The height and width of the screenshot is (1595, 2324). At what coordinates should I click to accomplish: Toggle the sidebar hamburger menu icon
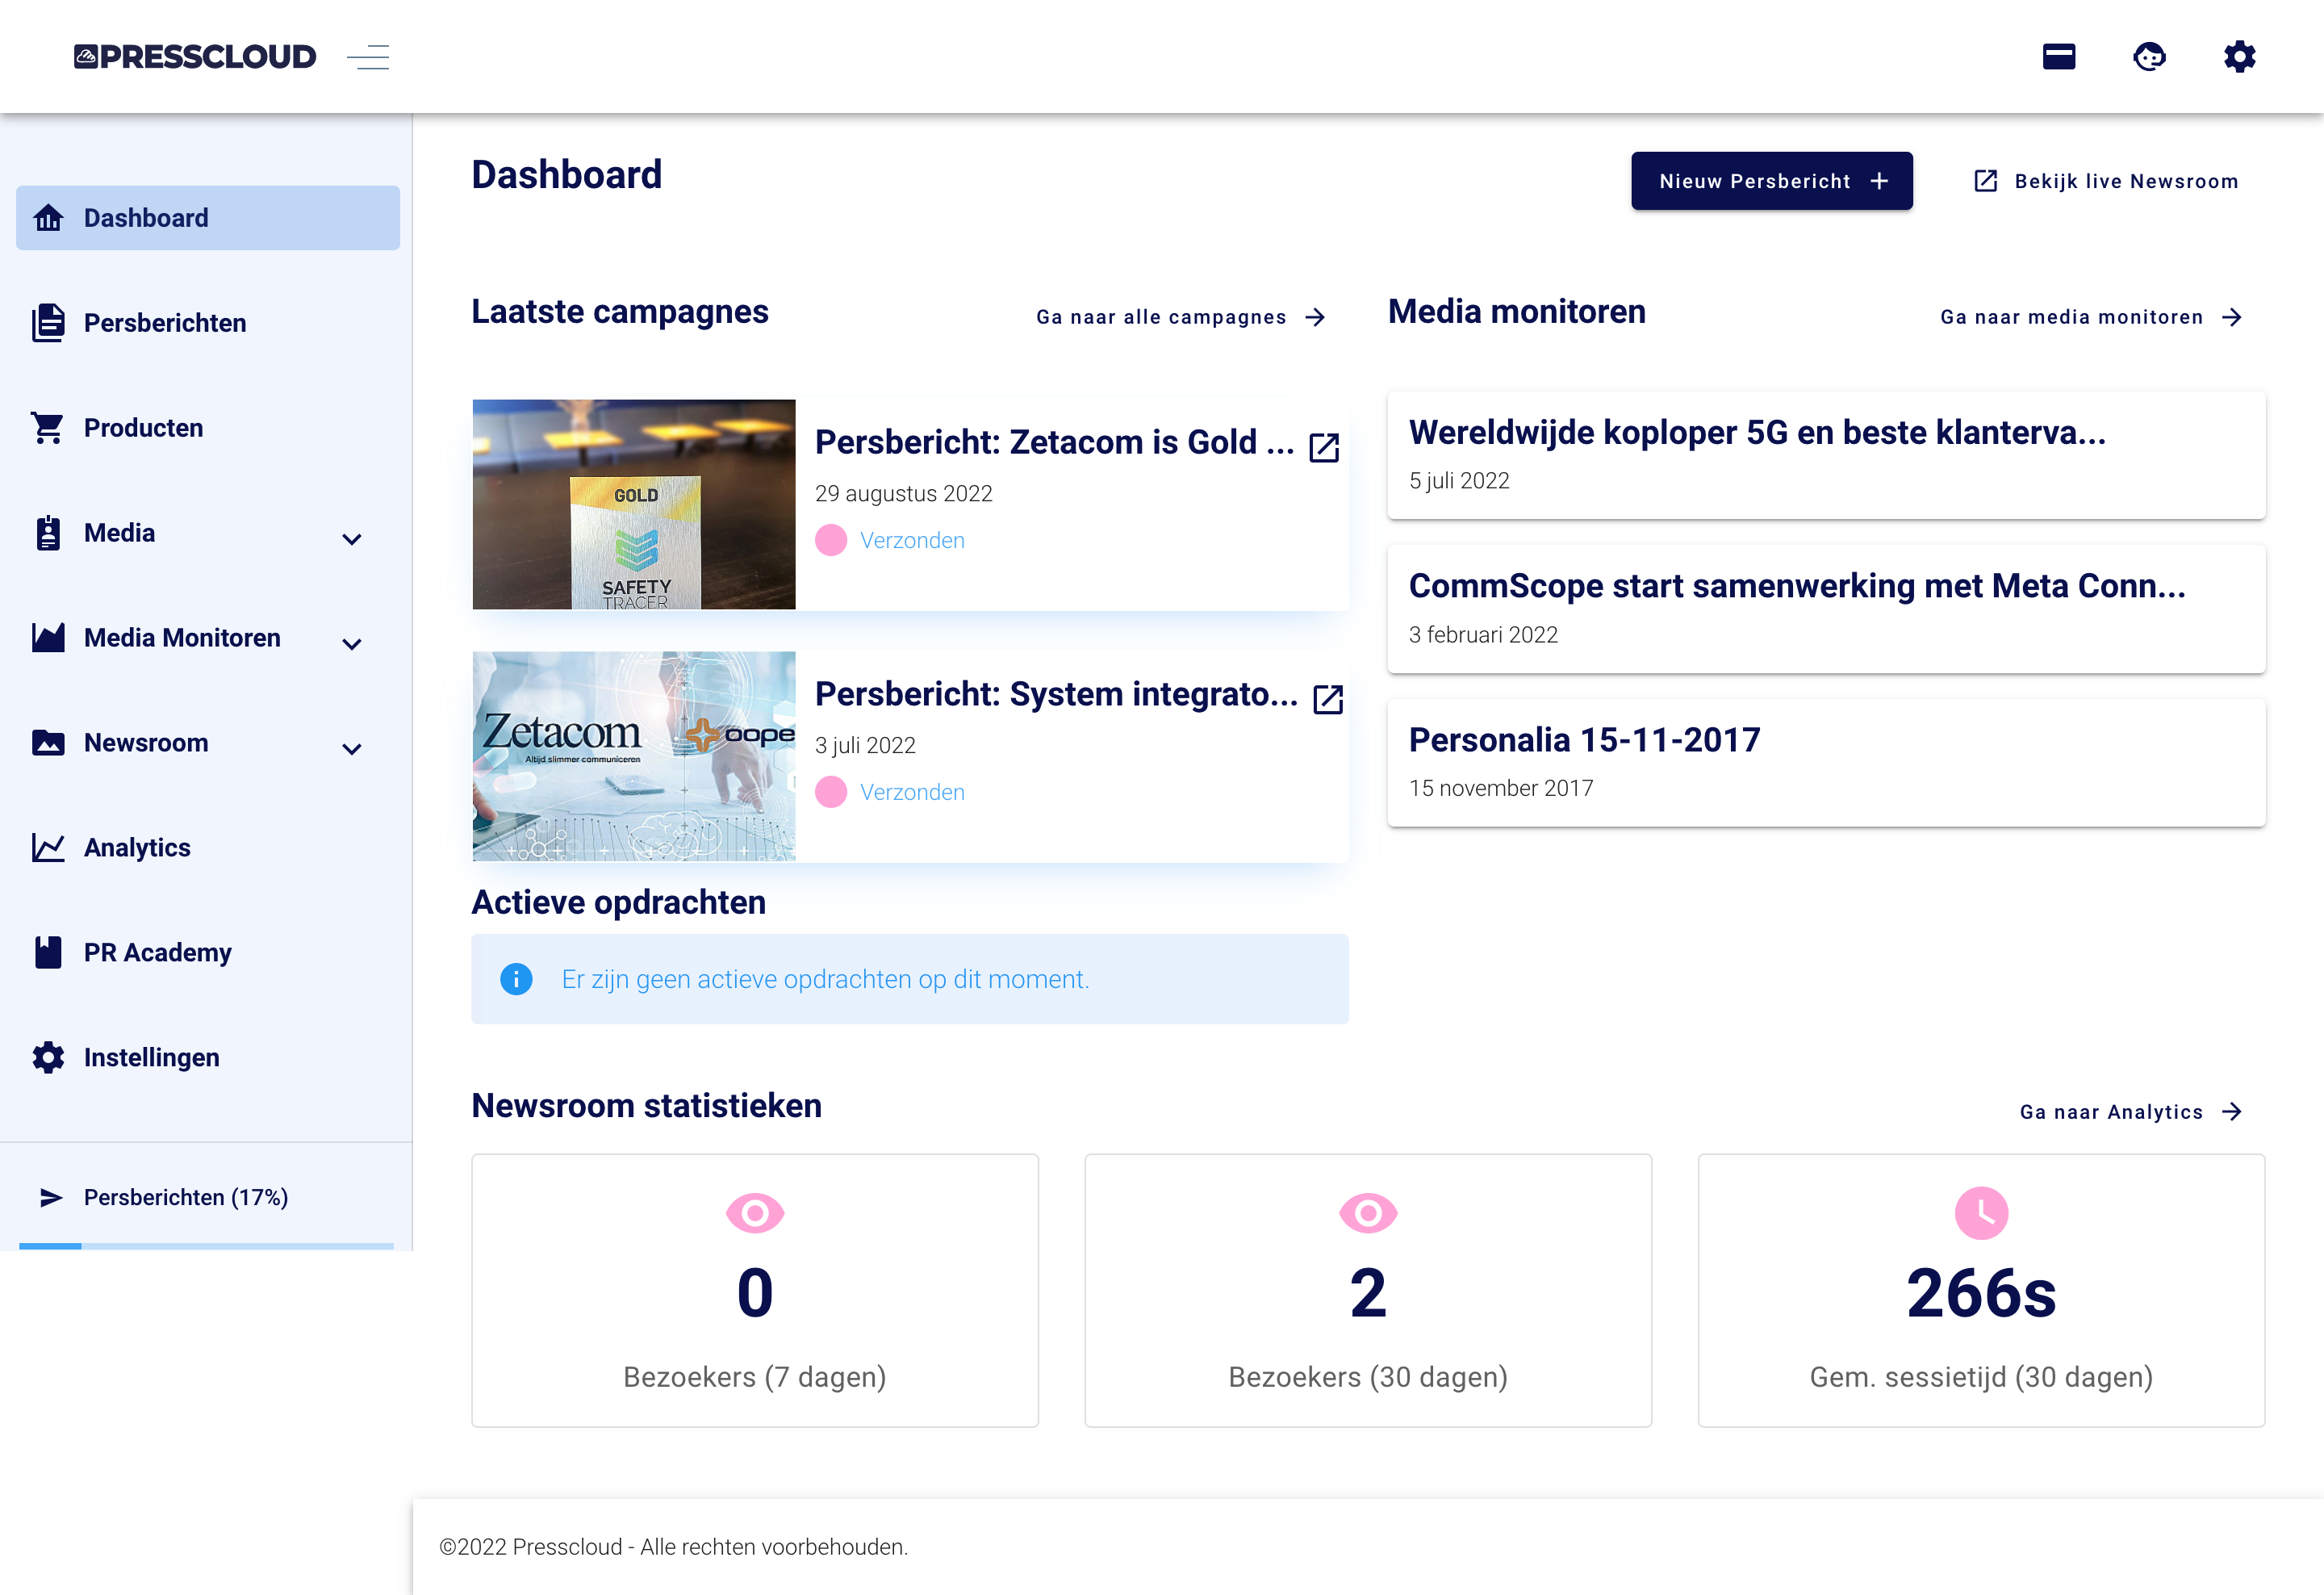368,57
